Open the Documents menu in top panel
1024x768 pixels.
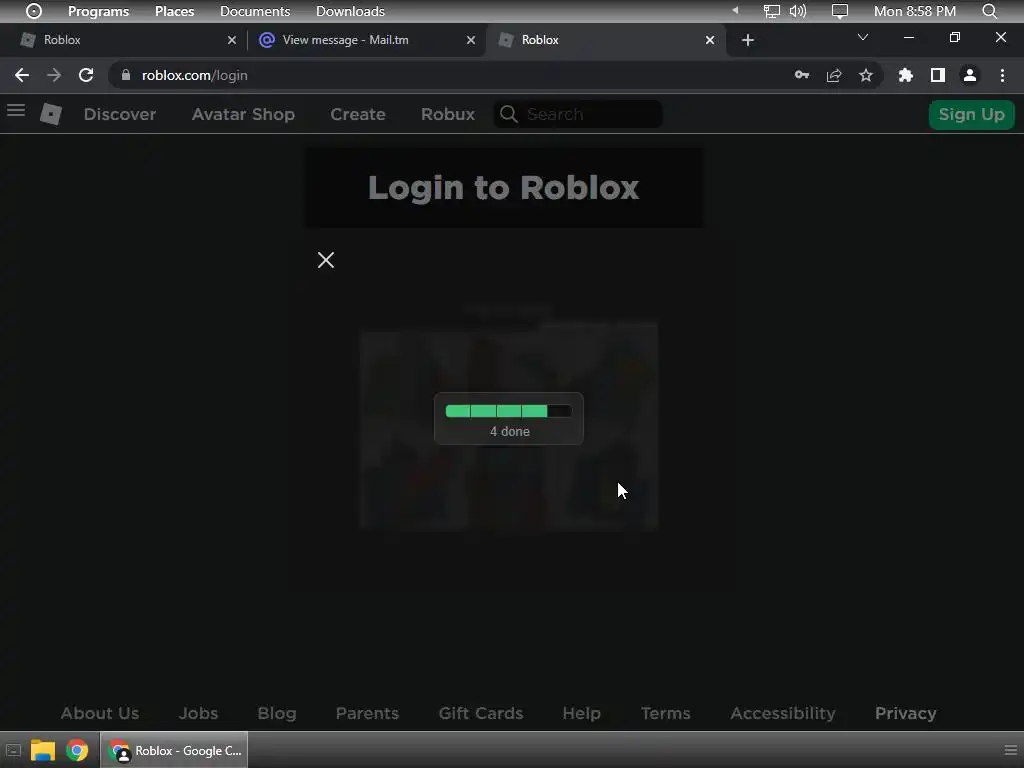(255, 11)
